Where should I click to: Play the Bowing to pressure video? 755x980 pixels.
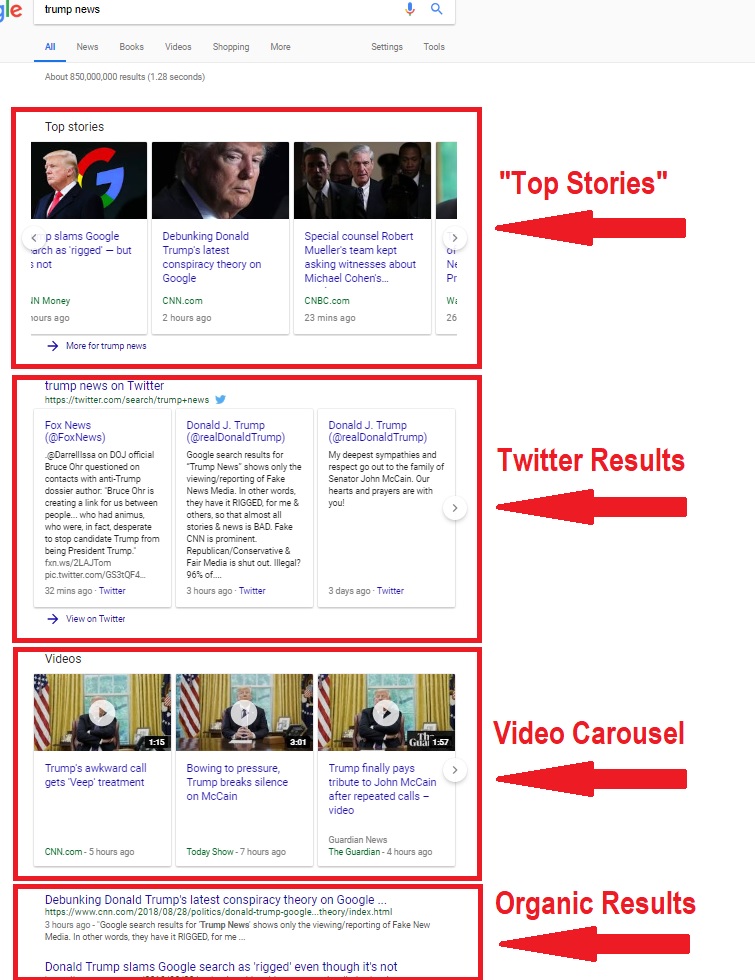click(244, 712)
